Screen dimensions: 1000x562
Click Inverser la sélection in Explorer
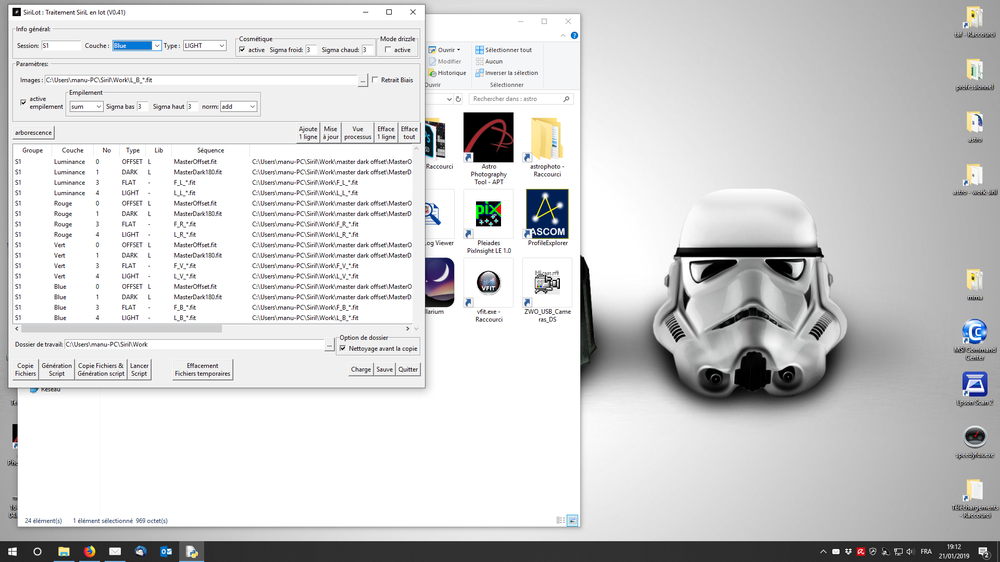pos(506,73)
